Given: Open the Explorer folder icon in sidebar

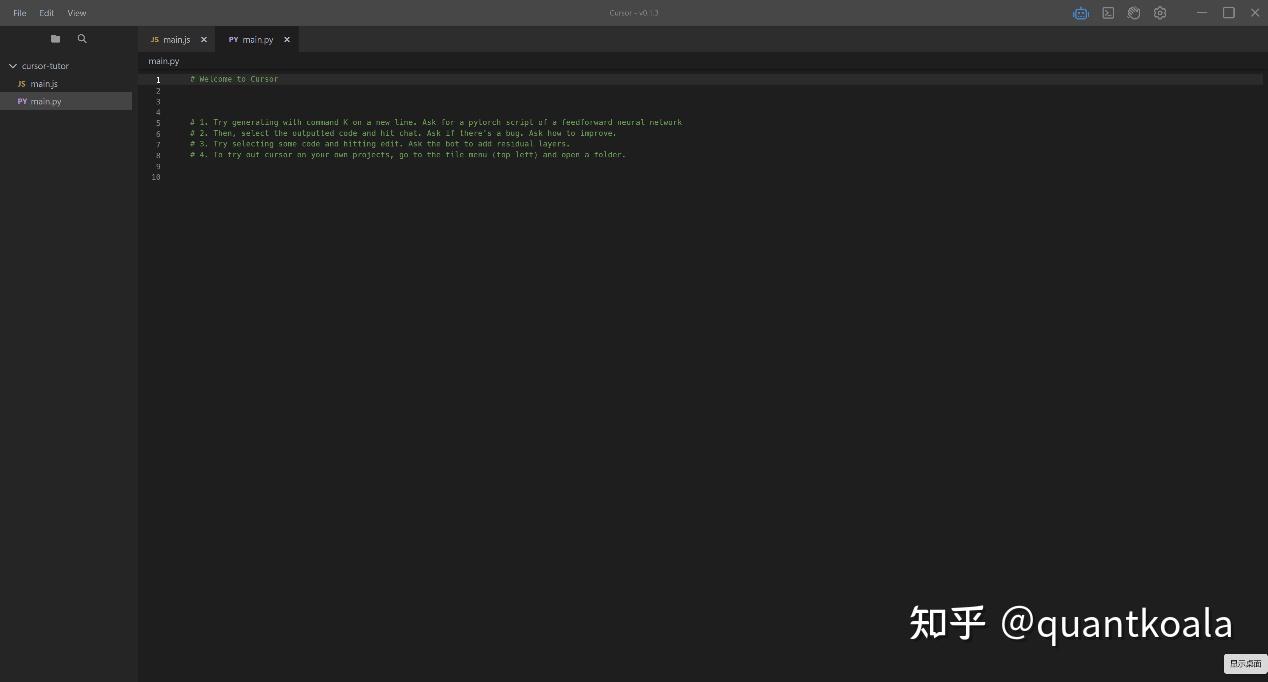Looking at the screenshot, I should pos(55,38).
